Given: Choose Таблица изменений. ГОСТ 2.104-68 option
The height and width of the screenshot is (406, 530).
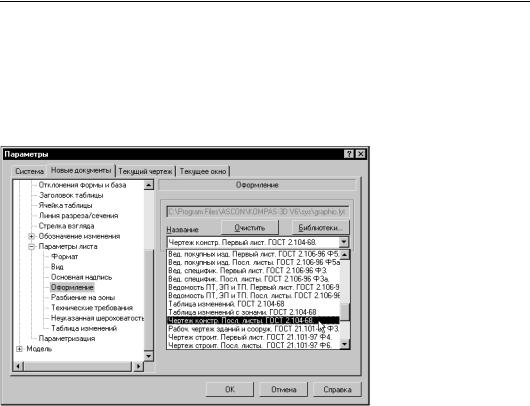Looking at the screenshot, I should click(x=254, y=304).
